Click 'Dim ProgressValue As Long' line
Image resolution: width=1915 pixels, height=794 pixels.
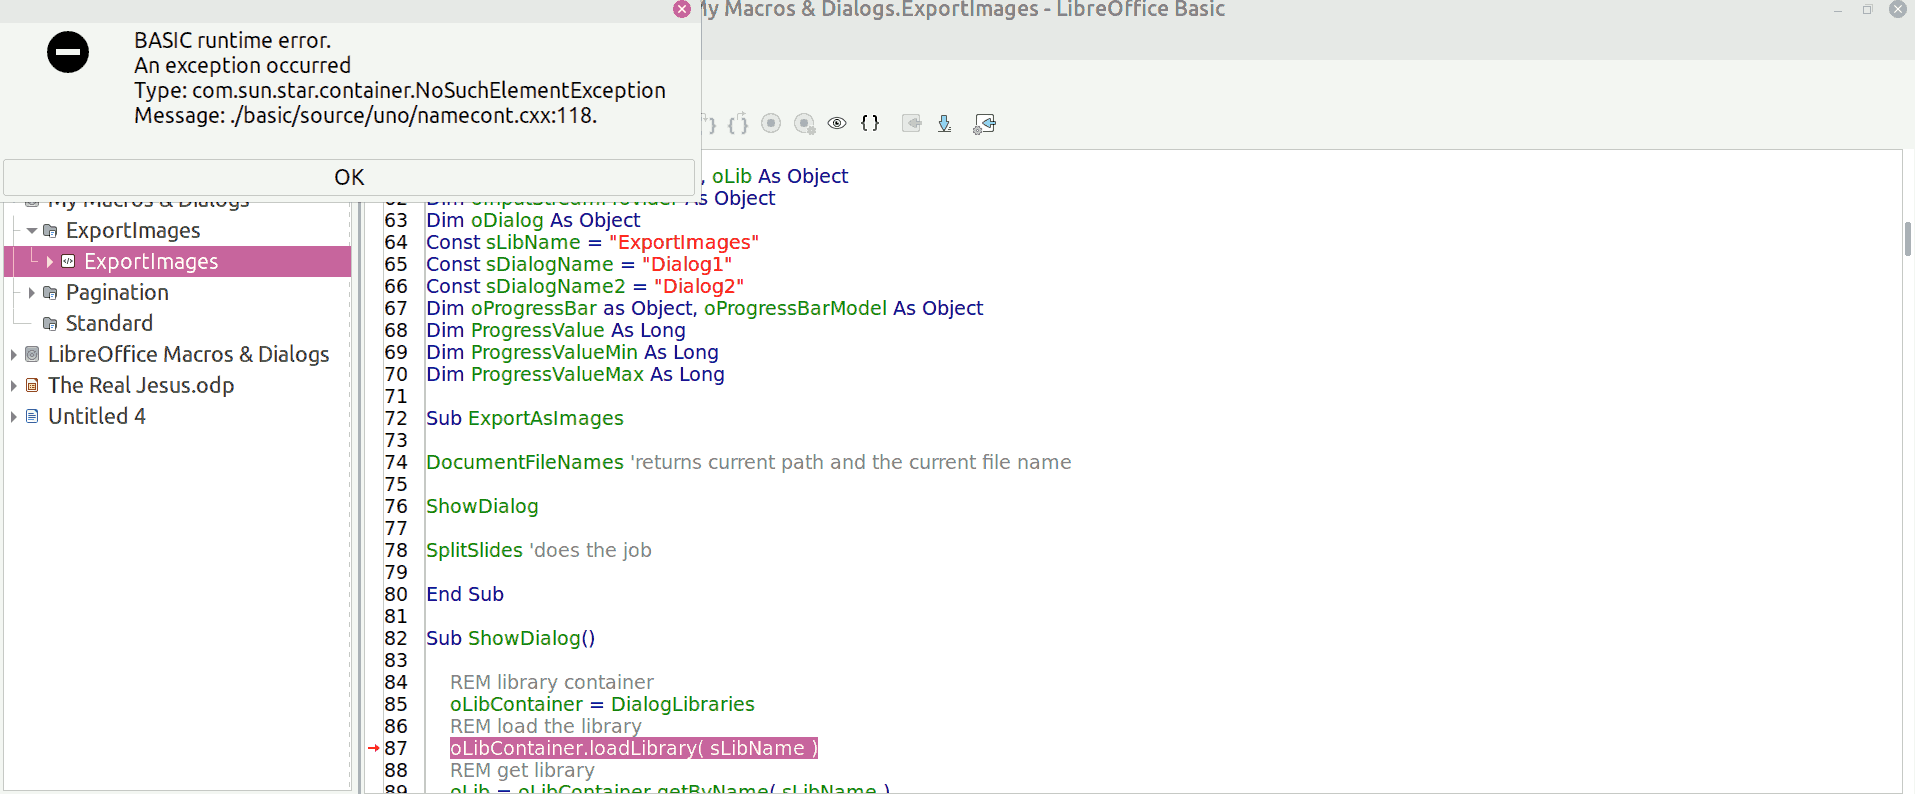[556, 331]
